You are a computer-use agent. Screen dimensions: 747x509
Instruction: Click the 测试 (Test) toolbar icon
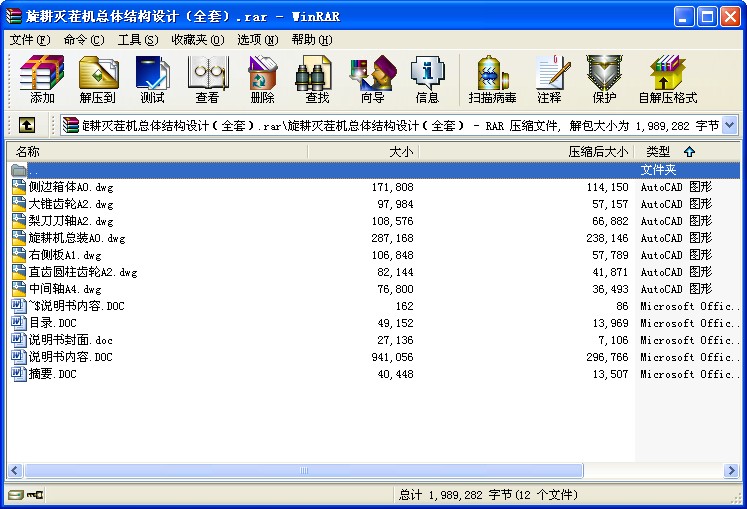[152, 79]
